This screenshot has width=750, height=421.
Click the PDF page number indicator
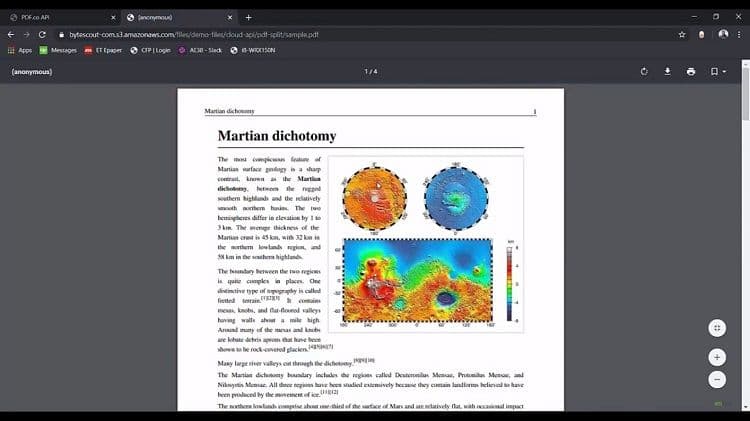point(370,72)
